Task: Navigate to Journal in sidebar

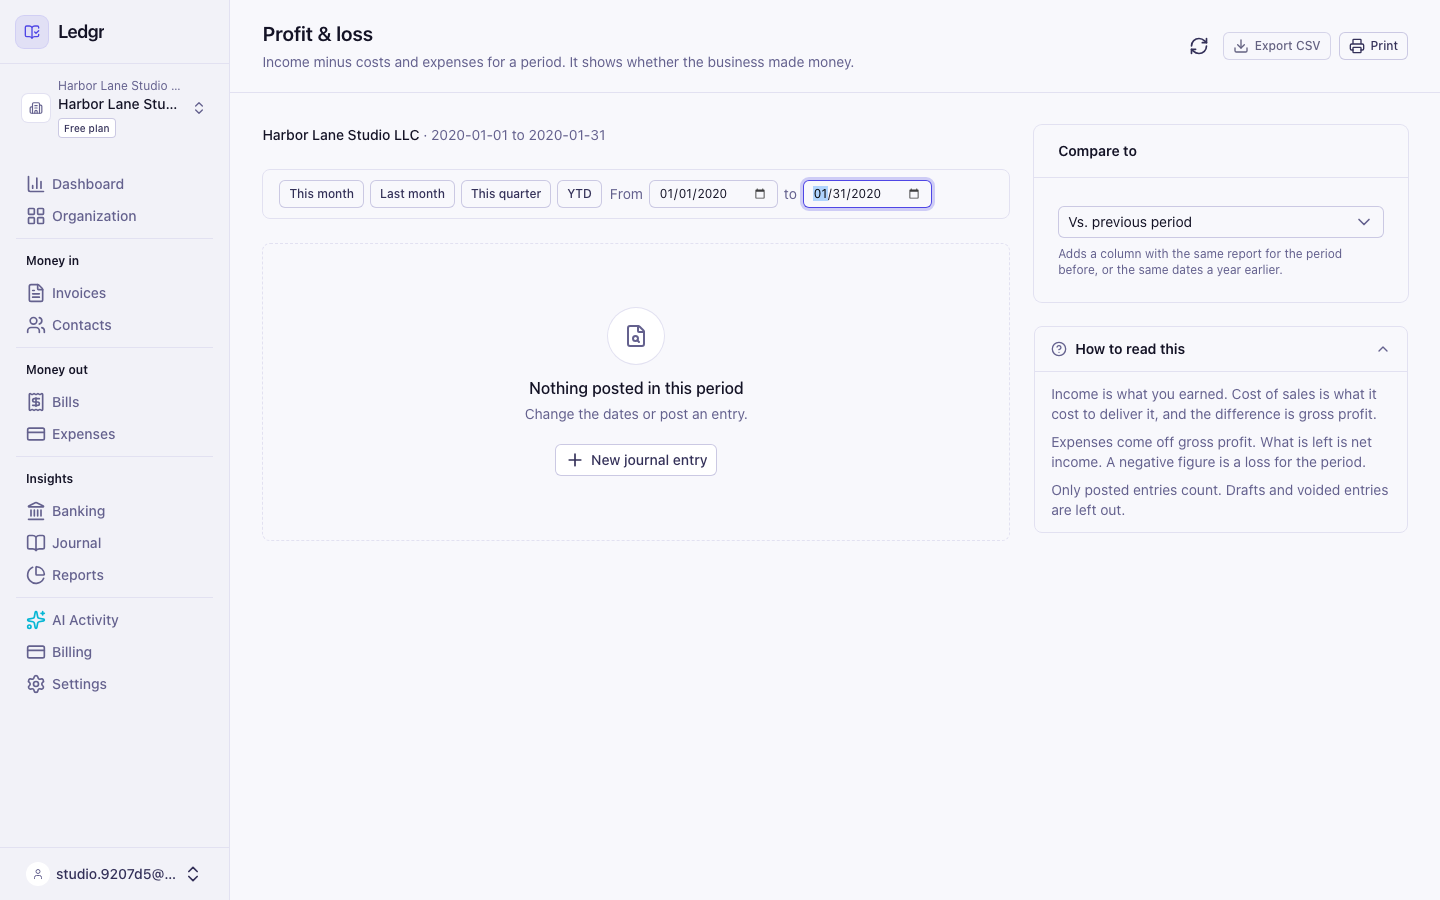Action: tap(115, 543)
